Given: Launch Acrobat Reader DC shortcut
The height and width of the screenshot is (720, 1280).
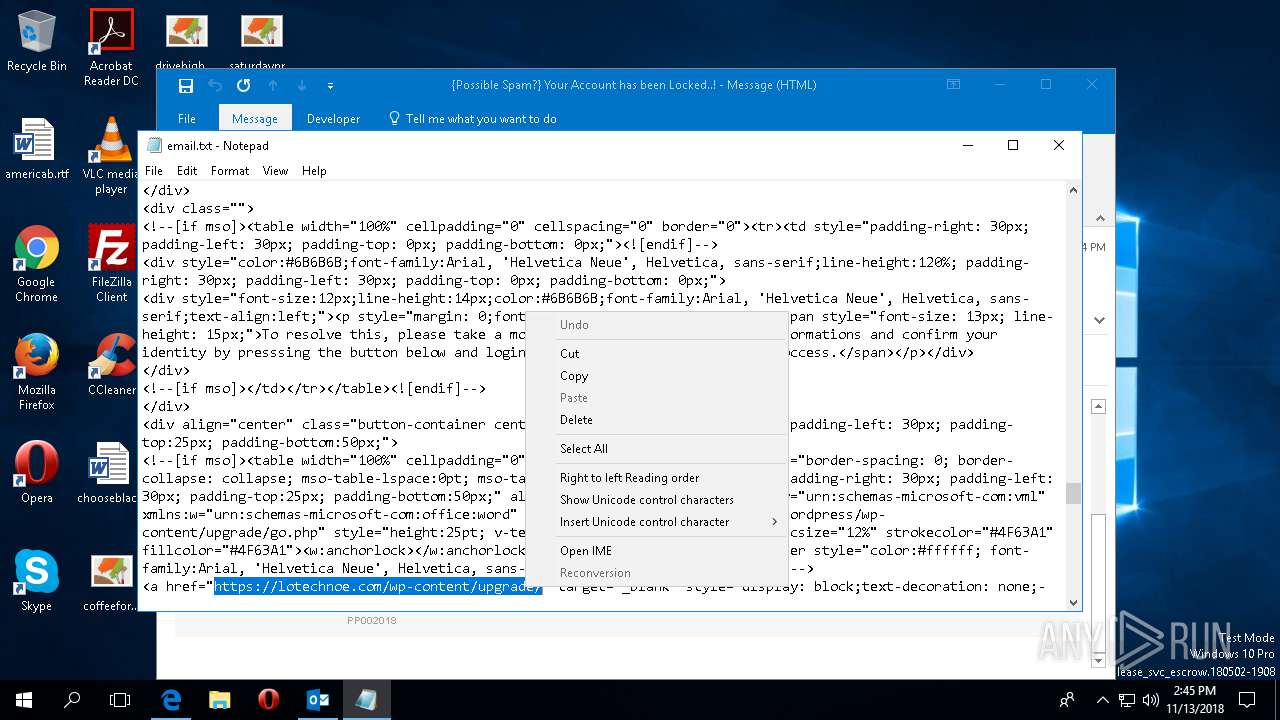Looking at the screenshot, I should pyautogui.click(x=111, y=46).
